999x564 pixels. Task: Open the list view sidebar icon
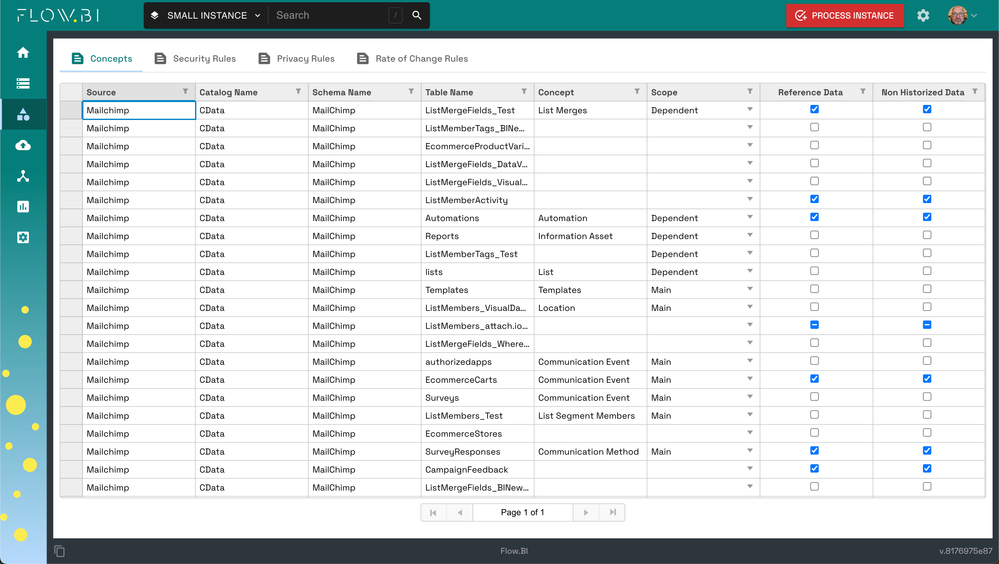(23, 83)
